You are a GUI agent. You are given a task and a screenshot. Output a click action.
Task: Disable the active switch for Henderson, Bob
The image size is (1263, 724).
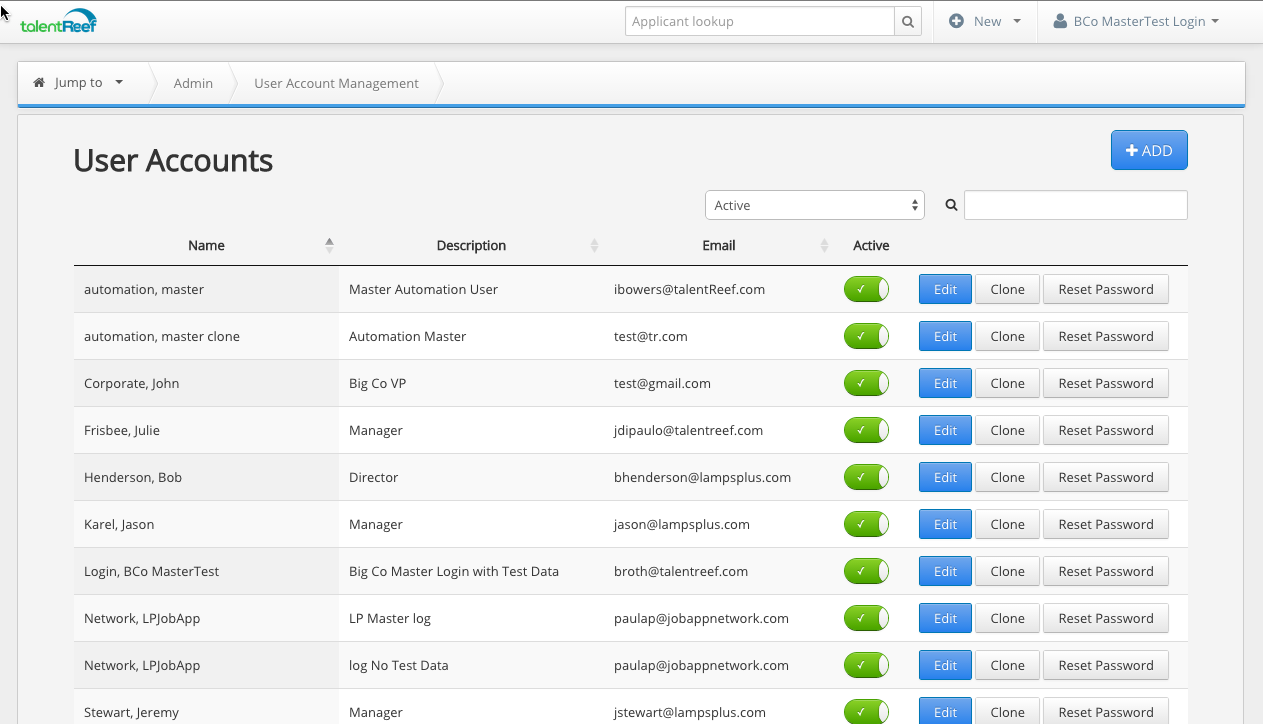pyautogui.click(x=866, y=477)
